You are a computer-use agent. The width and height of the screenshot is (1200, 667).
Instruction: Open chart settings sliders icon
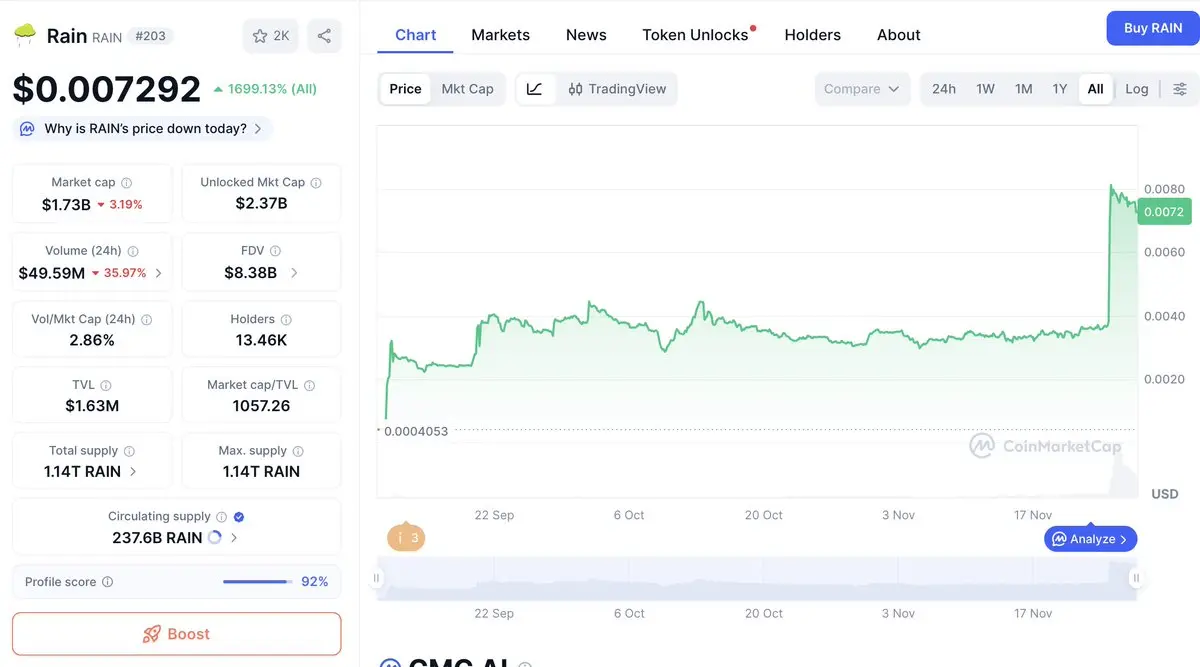point(1180,89)
